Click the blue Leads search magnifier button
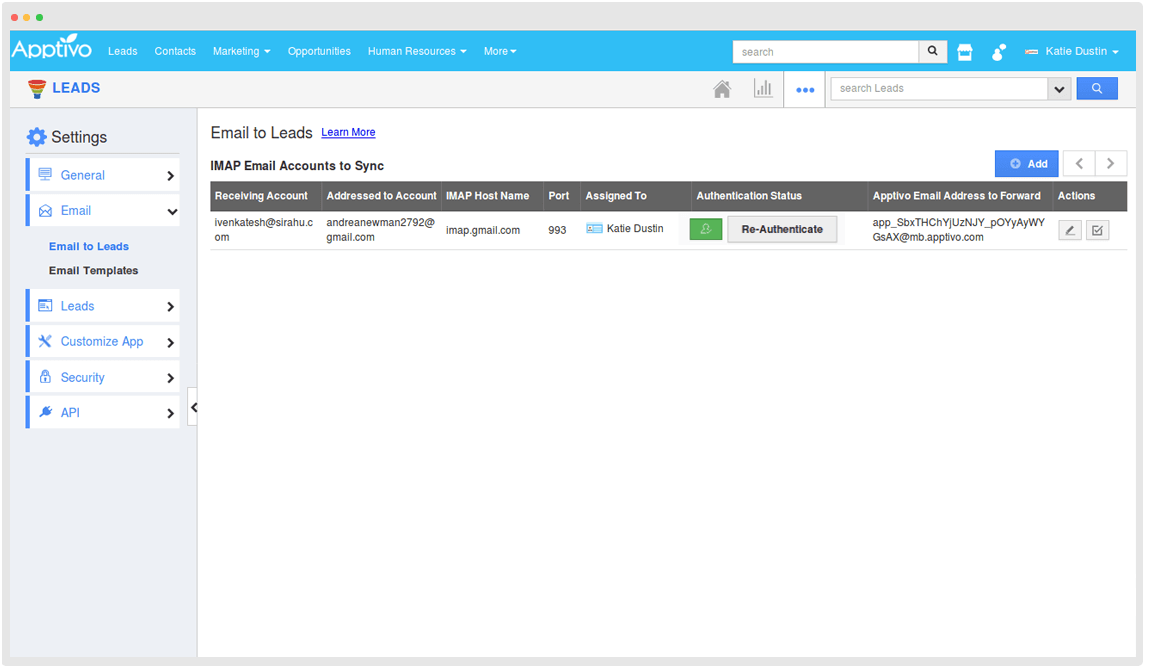The image size is (1150, 670). pyautogui.click(x=1097, y=89)
